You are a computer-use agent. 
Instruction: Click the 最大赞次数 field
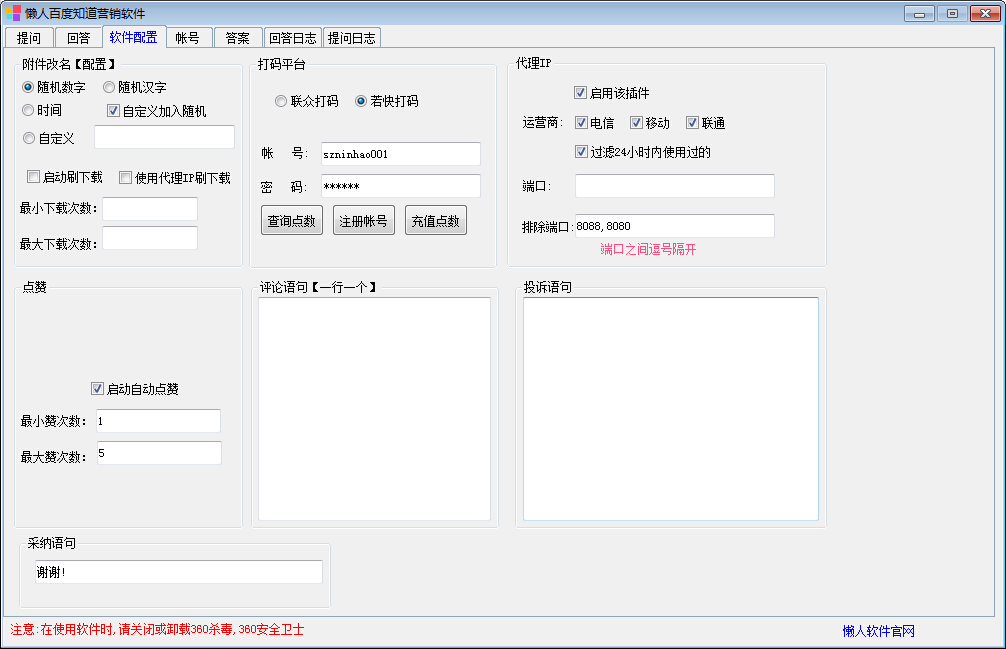(x=159, y=453)
